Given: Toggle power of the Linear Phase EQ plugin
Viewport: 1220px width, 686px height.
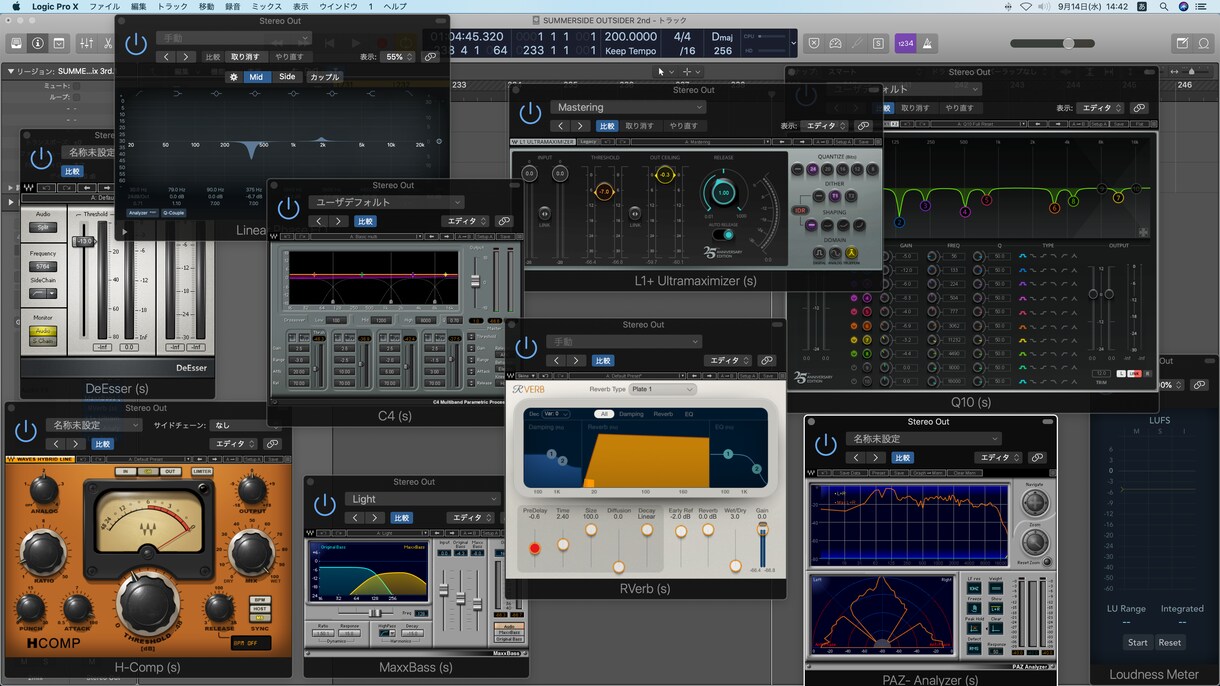Looking at the screenshot, I should tap(136, 45).
